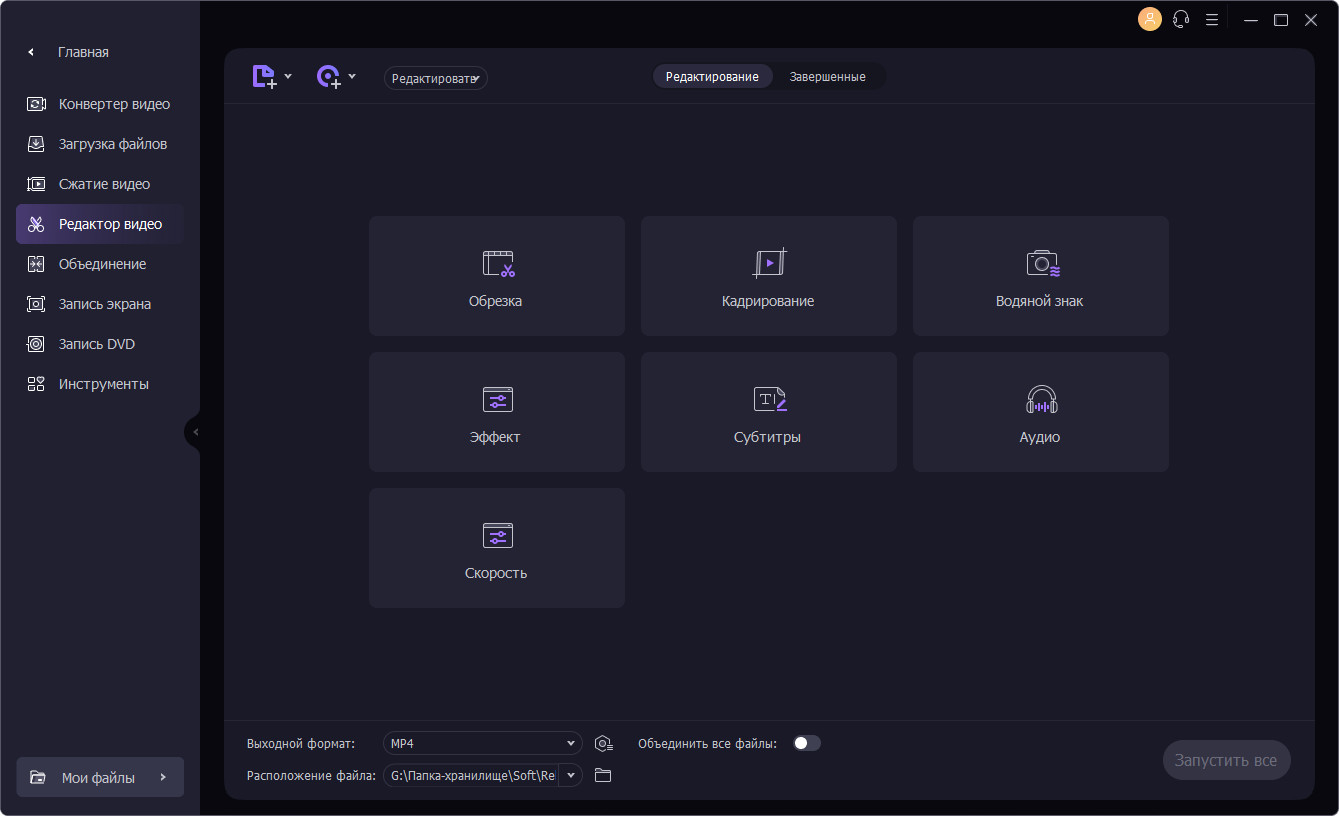Screen dimensions: 1339x816
Task: Click the Запустить все button
Action: [x=1226, y=760]
